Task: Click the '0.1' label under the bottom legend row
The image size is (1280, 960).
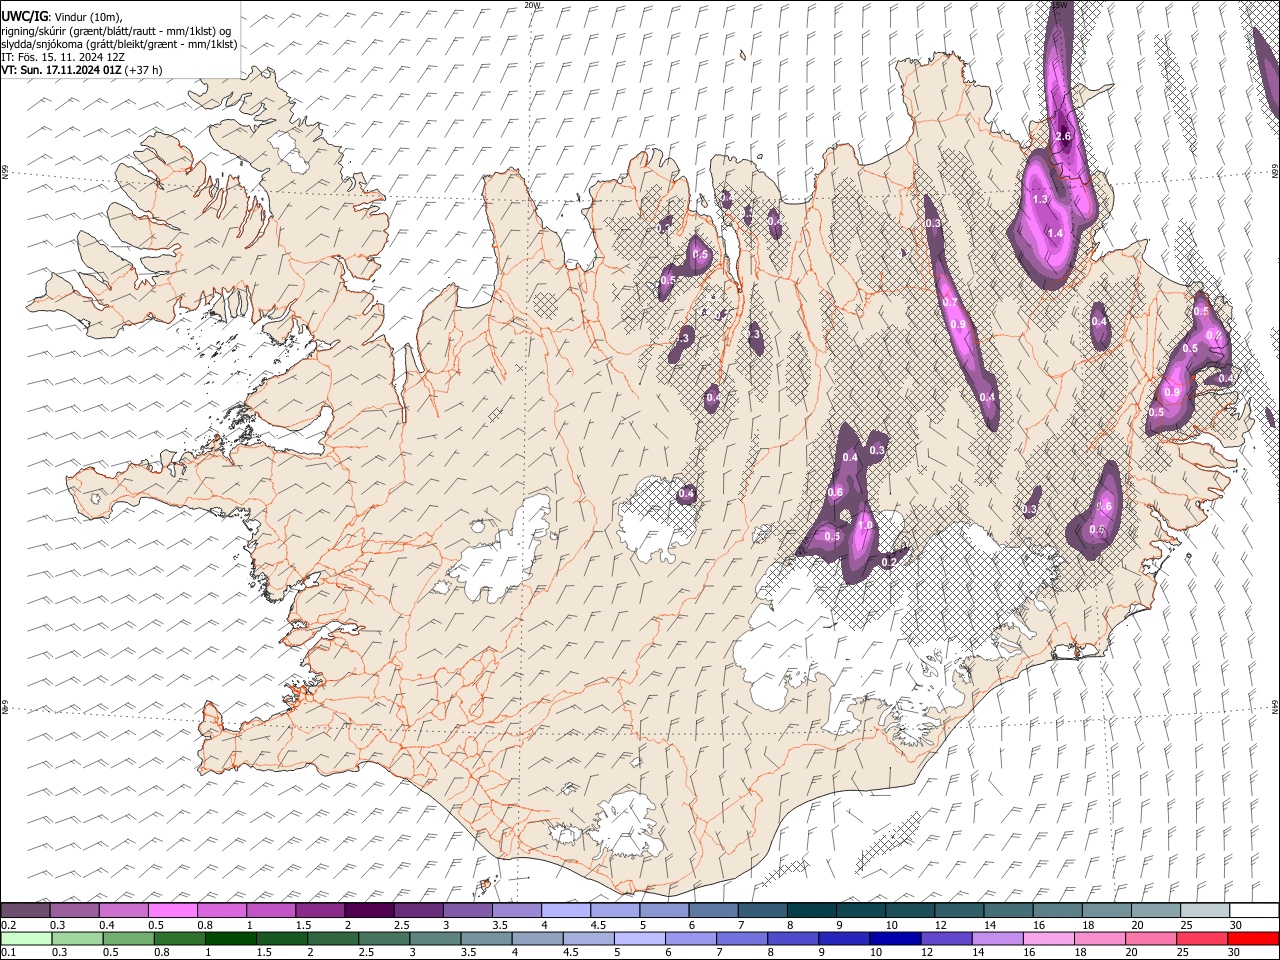Action: (8, 953)
